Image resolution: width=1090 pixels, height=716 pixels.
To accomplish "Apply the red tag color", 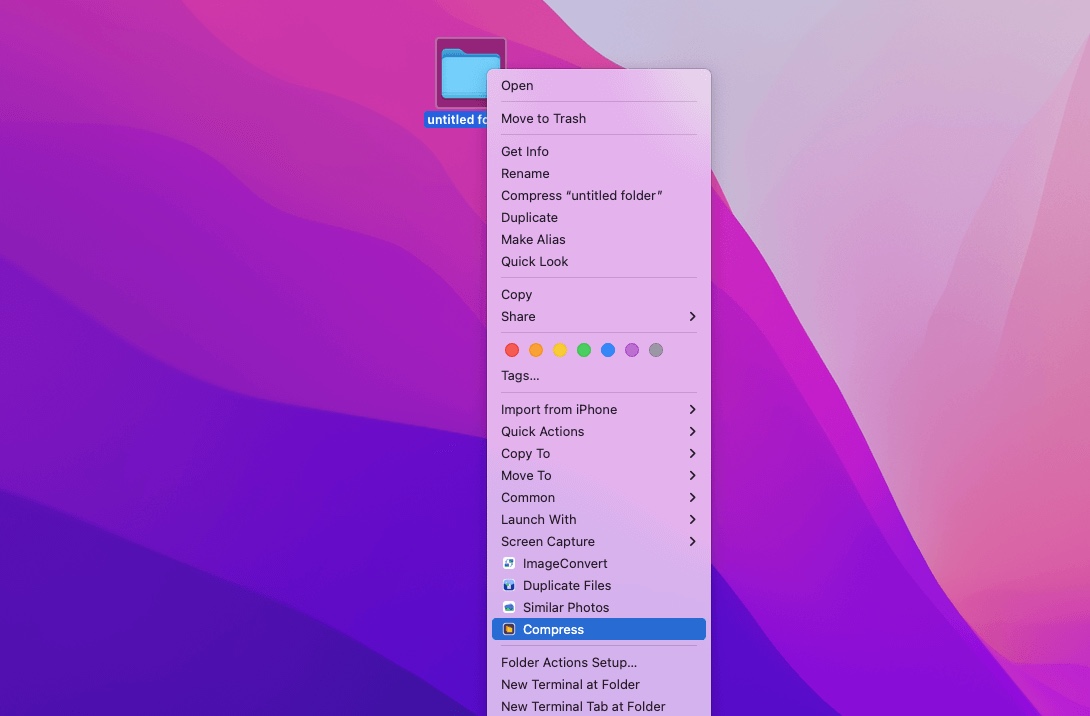I will coord(512,350).
